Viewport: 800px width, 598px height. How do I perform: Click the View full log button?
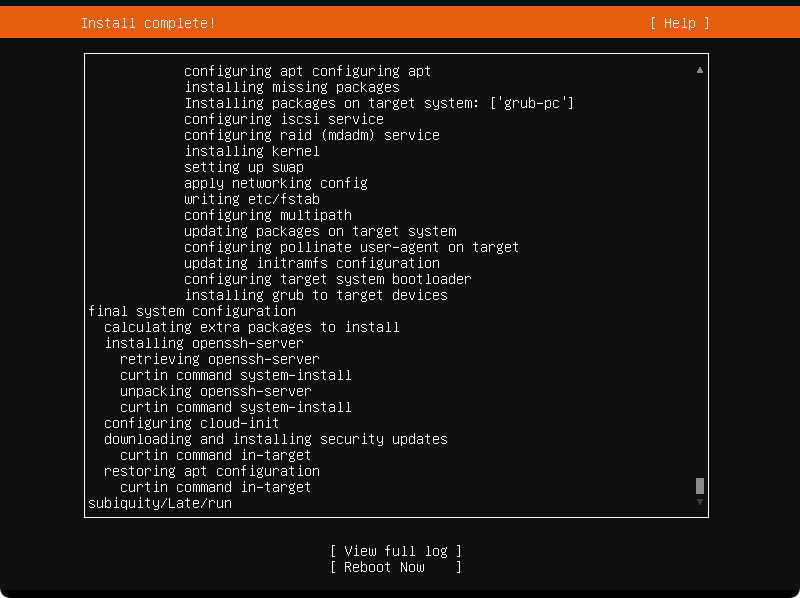point(395,551)
